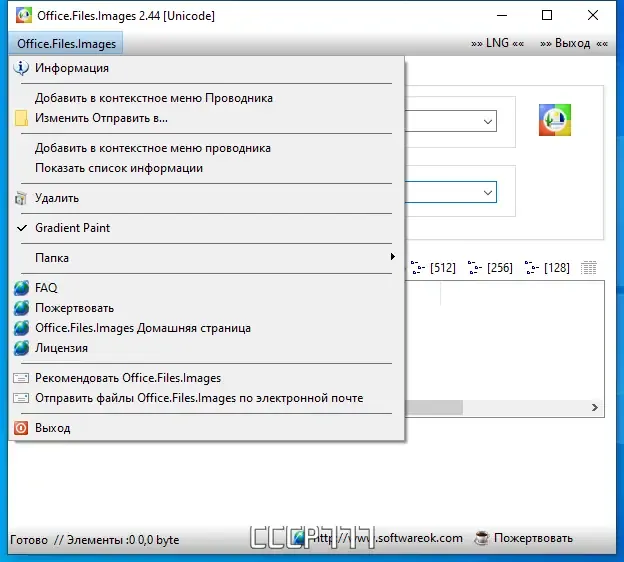The width and height of the screenshot is (624, 562).
Task: Expand the Папка submenu arrow
Action: pyautogui.click(x=392, y=257)
